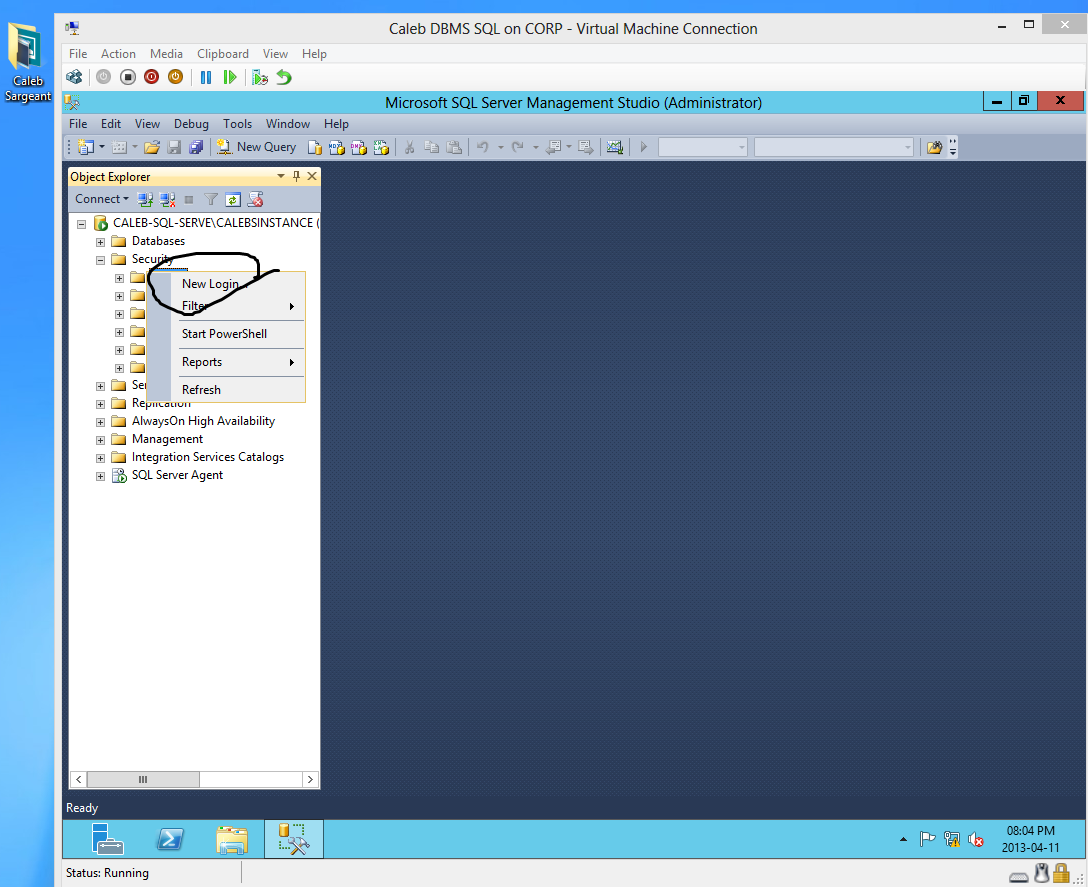This screenshot has width=1088, height=887.
Task: Reset the VM with the green play icon
Action: pyautogui.click(x=230, y=77)
